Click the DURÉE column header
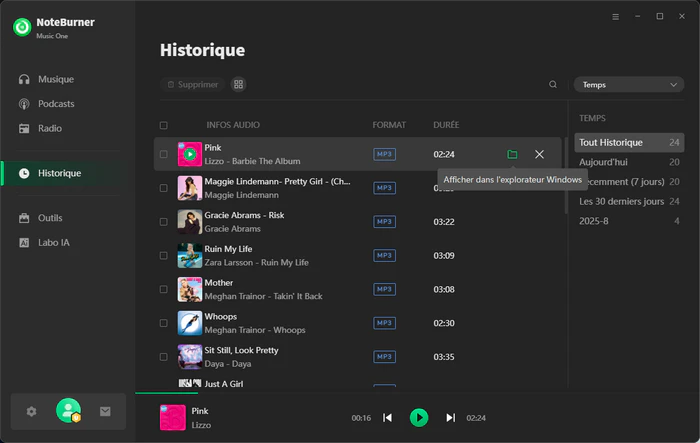The image size is (700, 443). pos(446,125)
